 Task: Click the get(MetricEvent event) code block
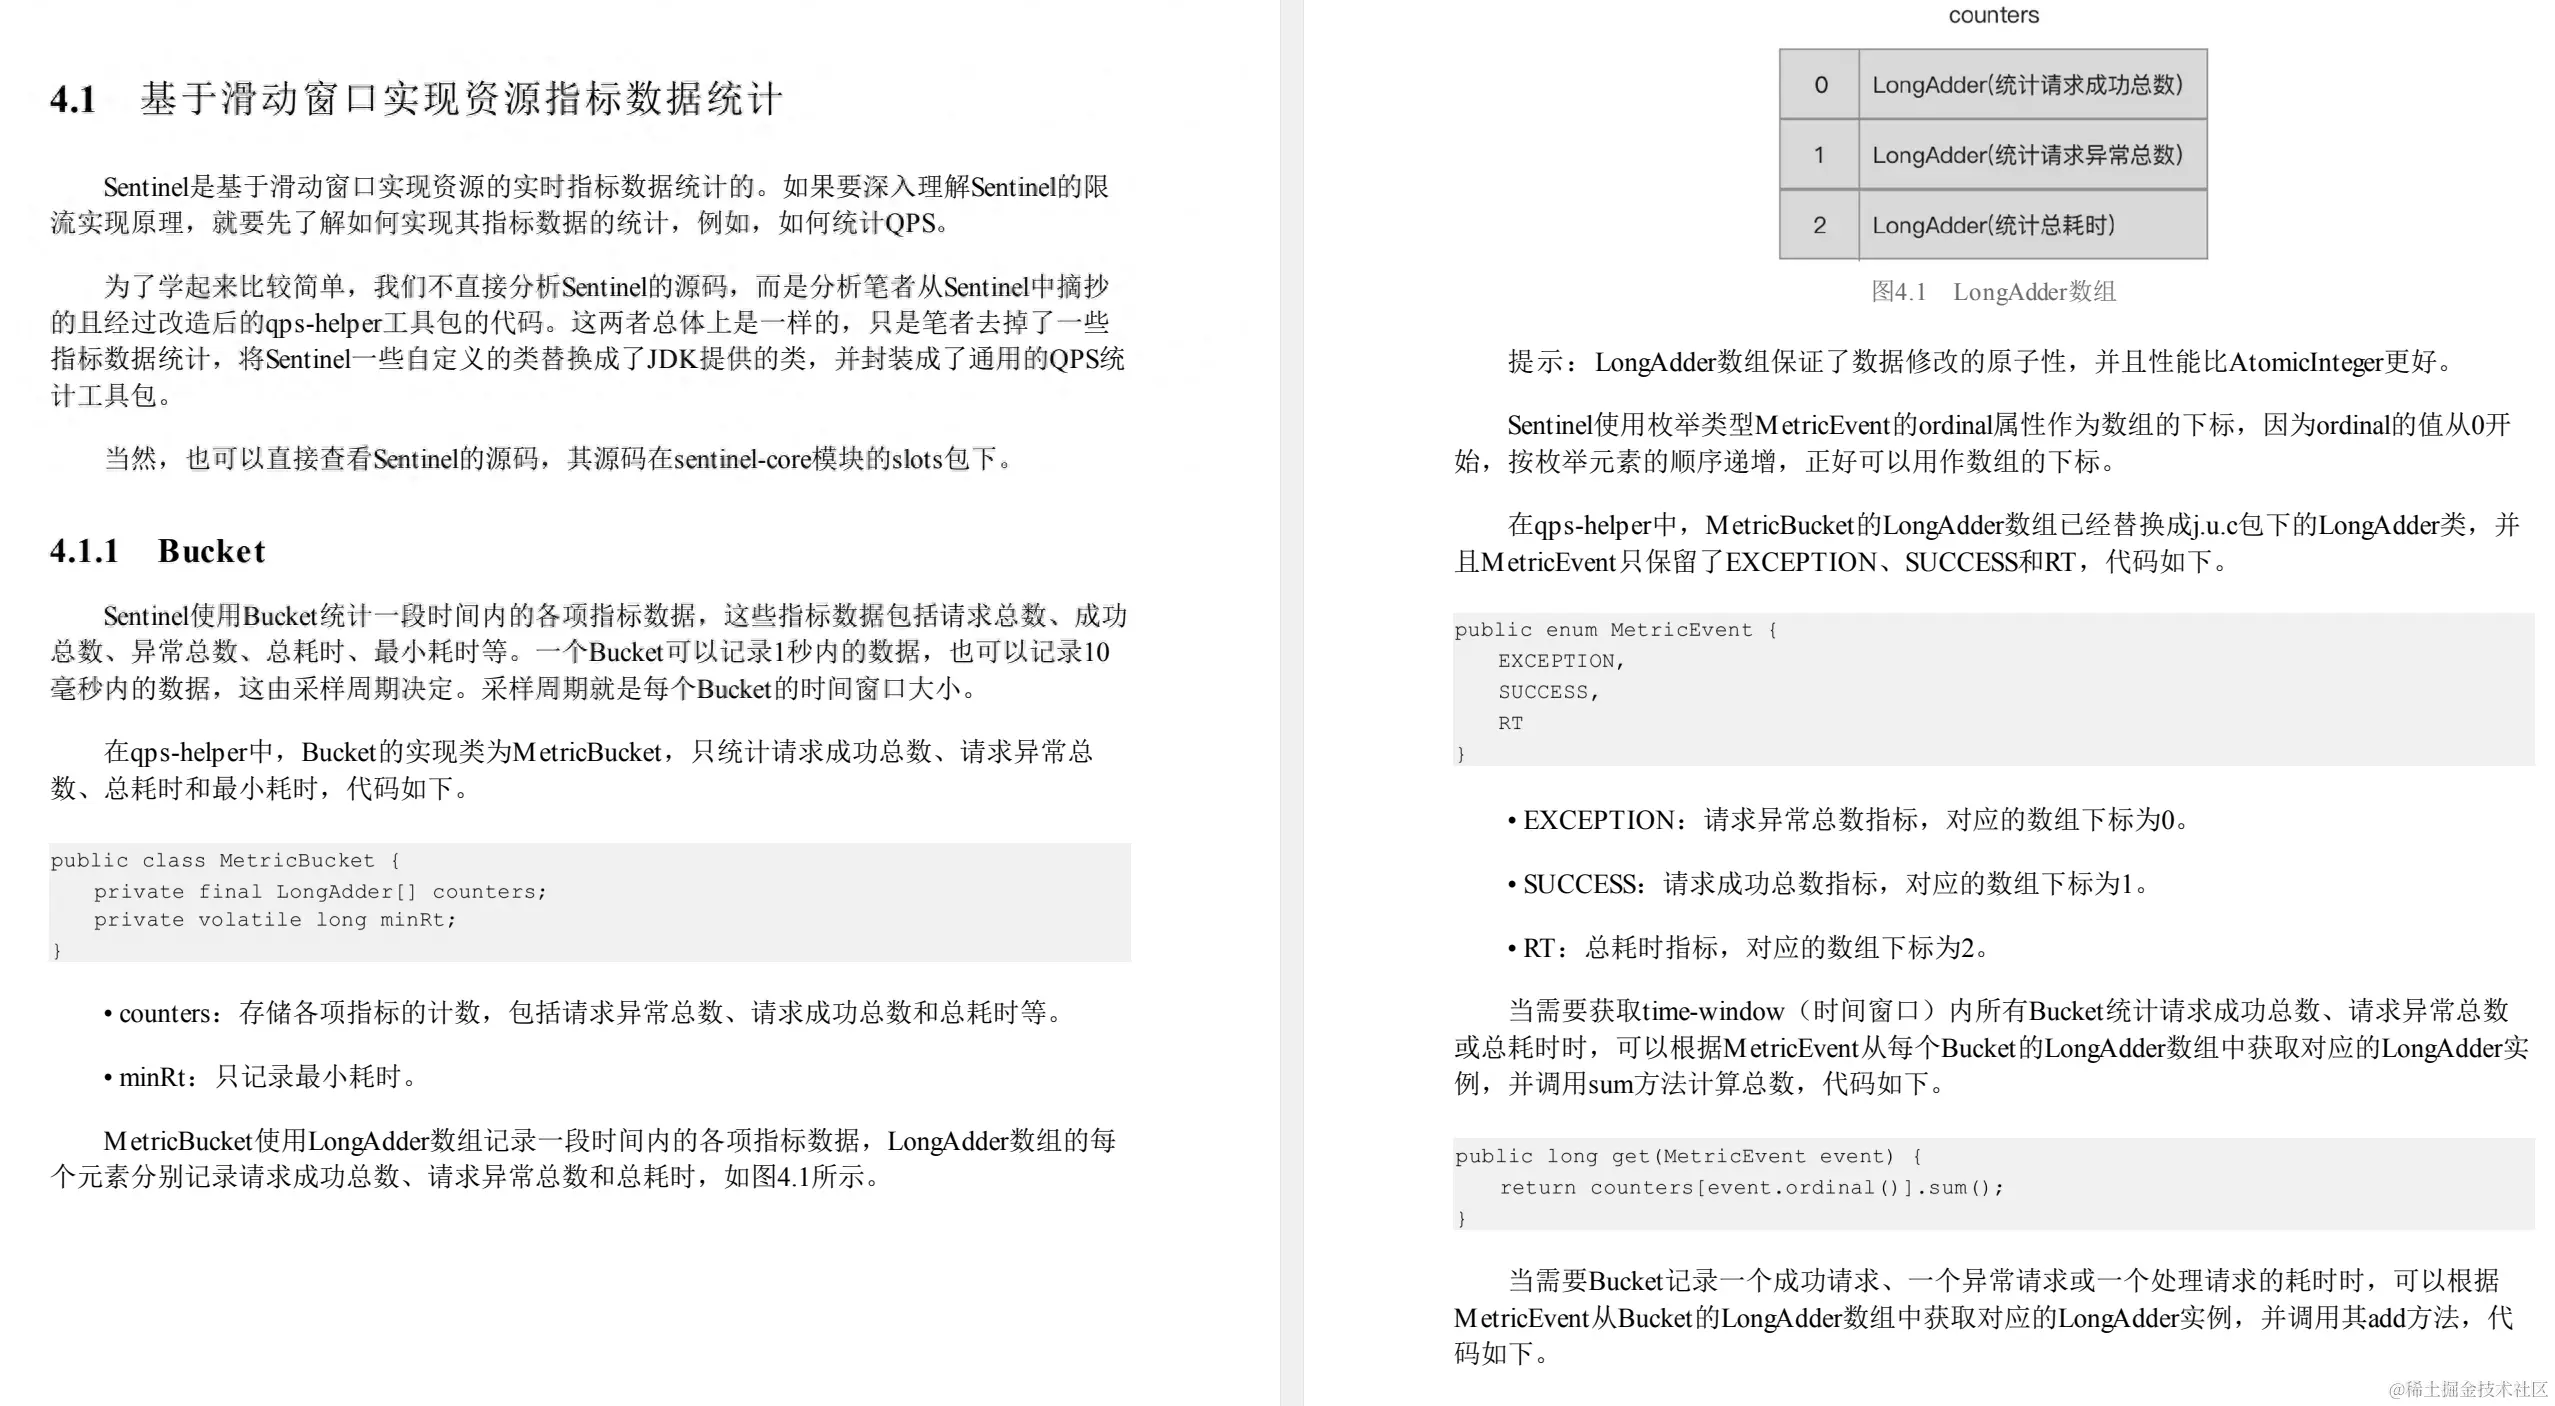(1993, 1185)
